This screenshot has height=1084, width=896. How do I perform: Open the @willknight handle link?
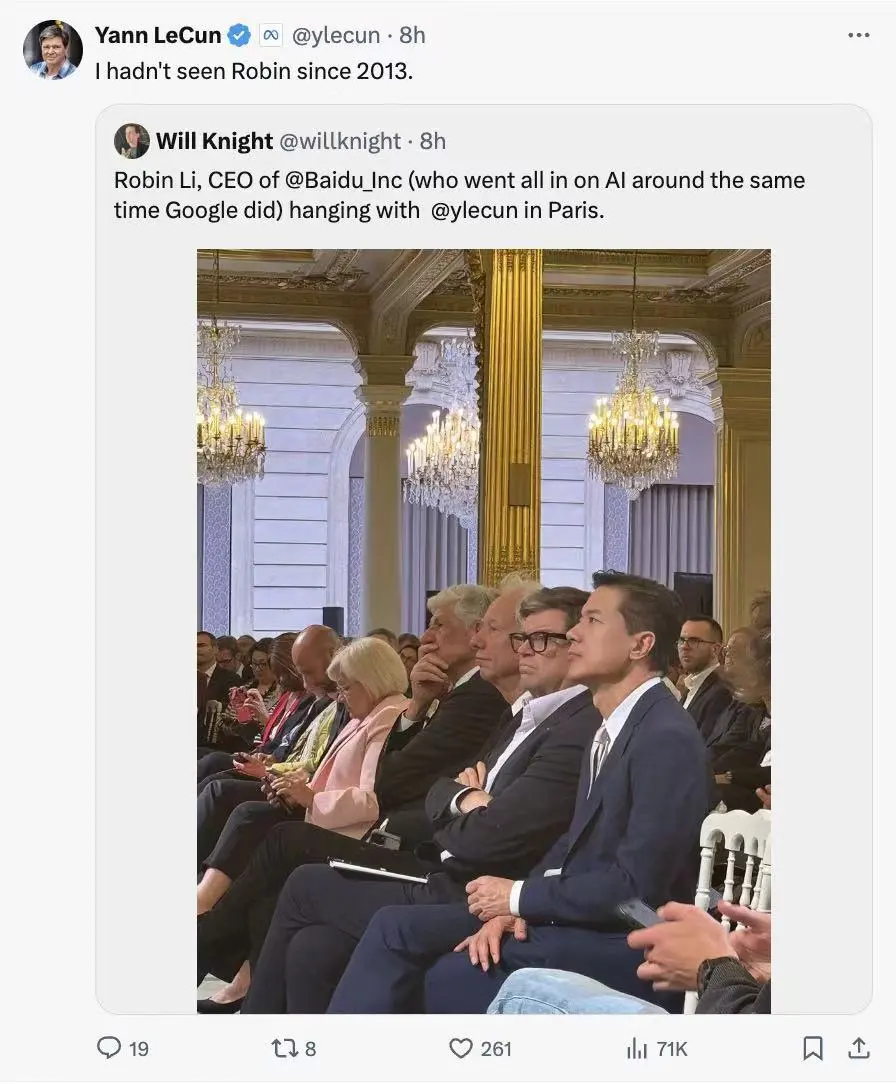(x=339, y=141)
